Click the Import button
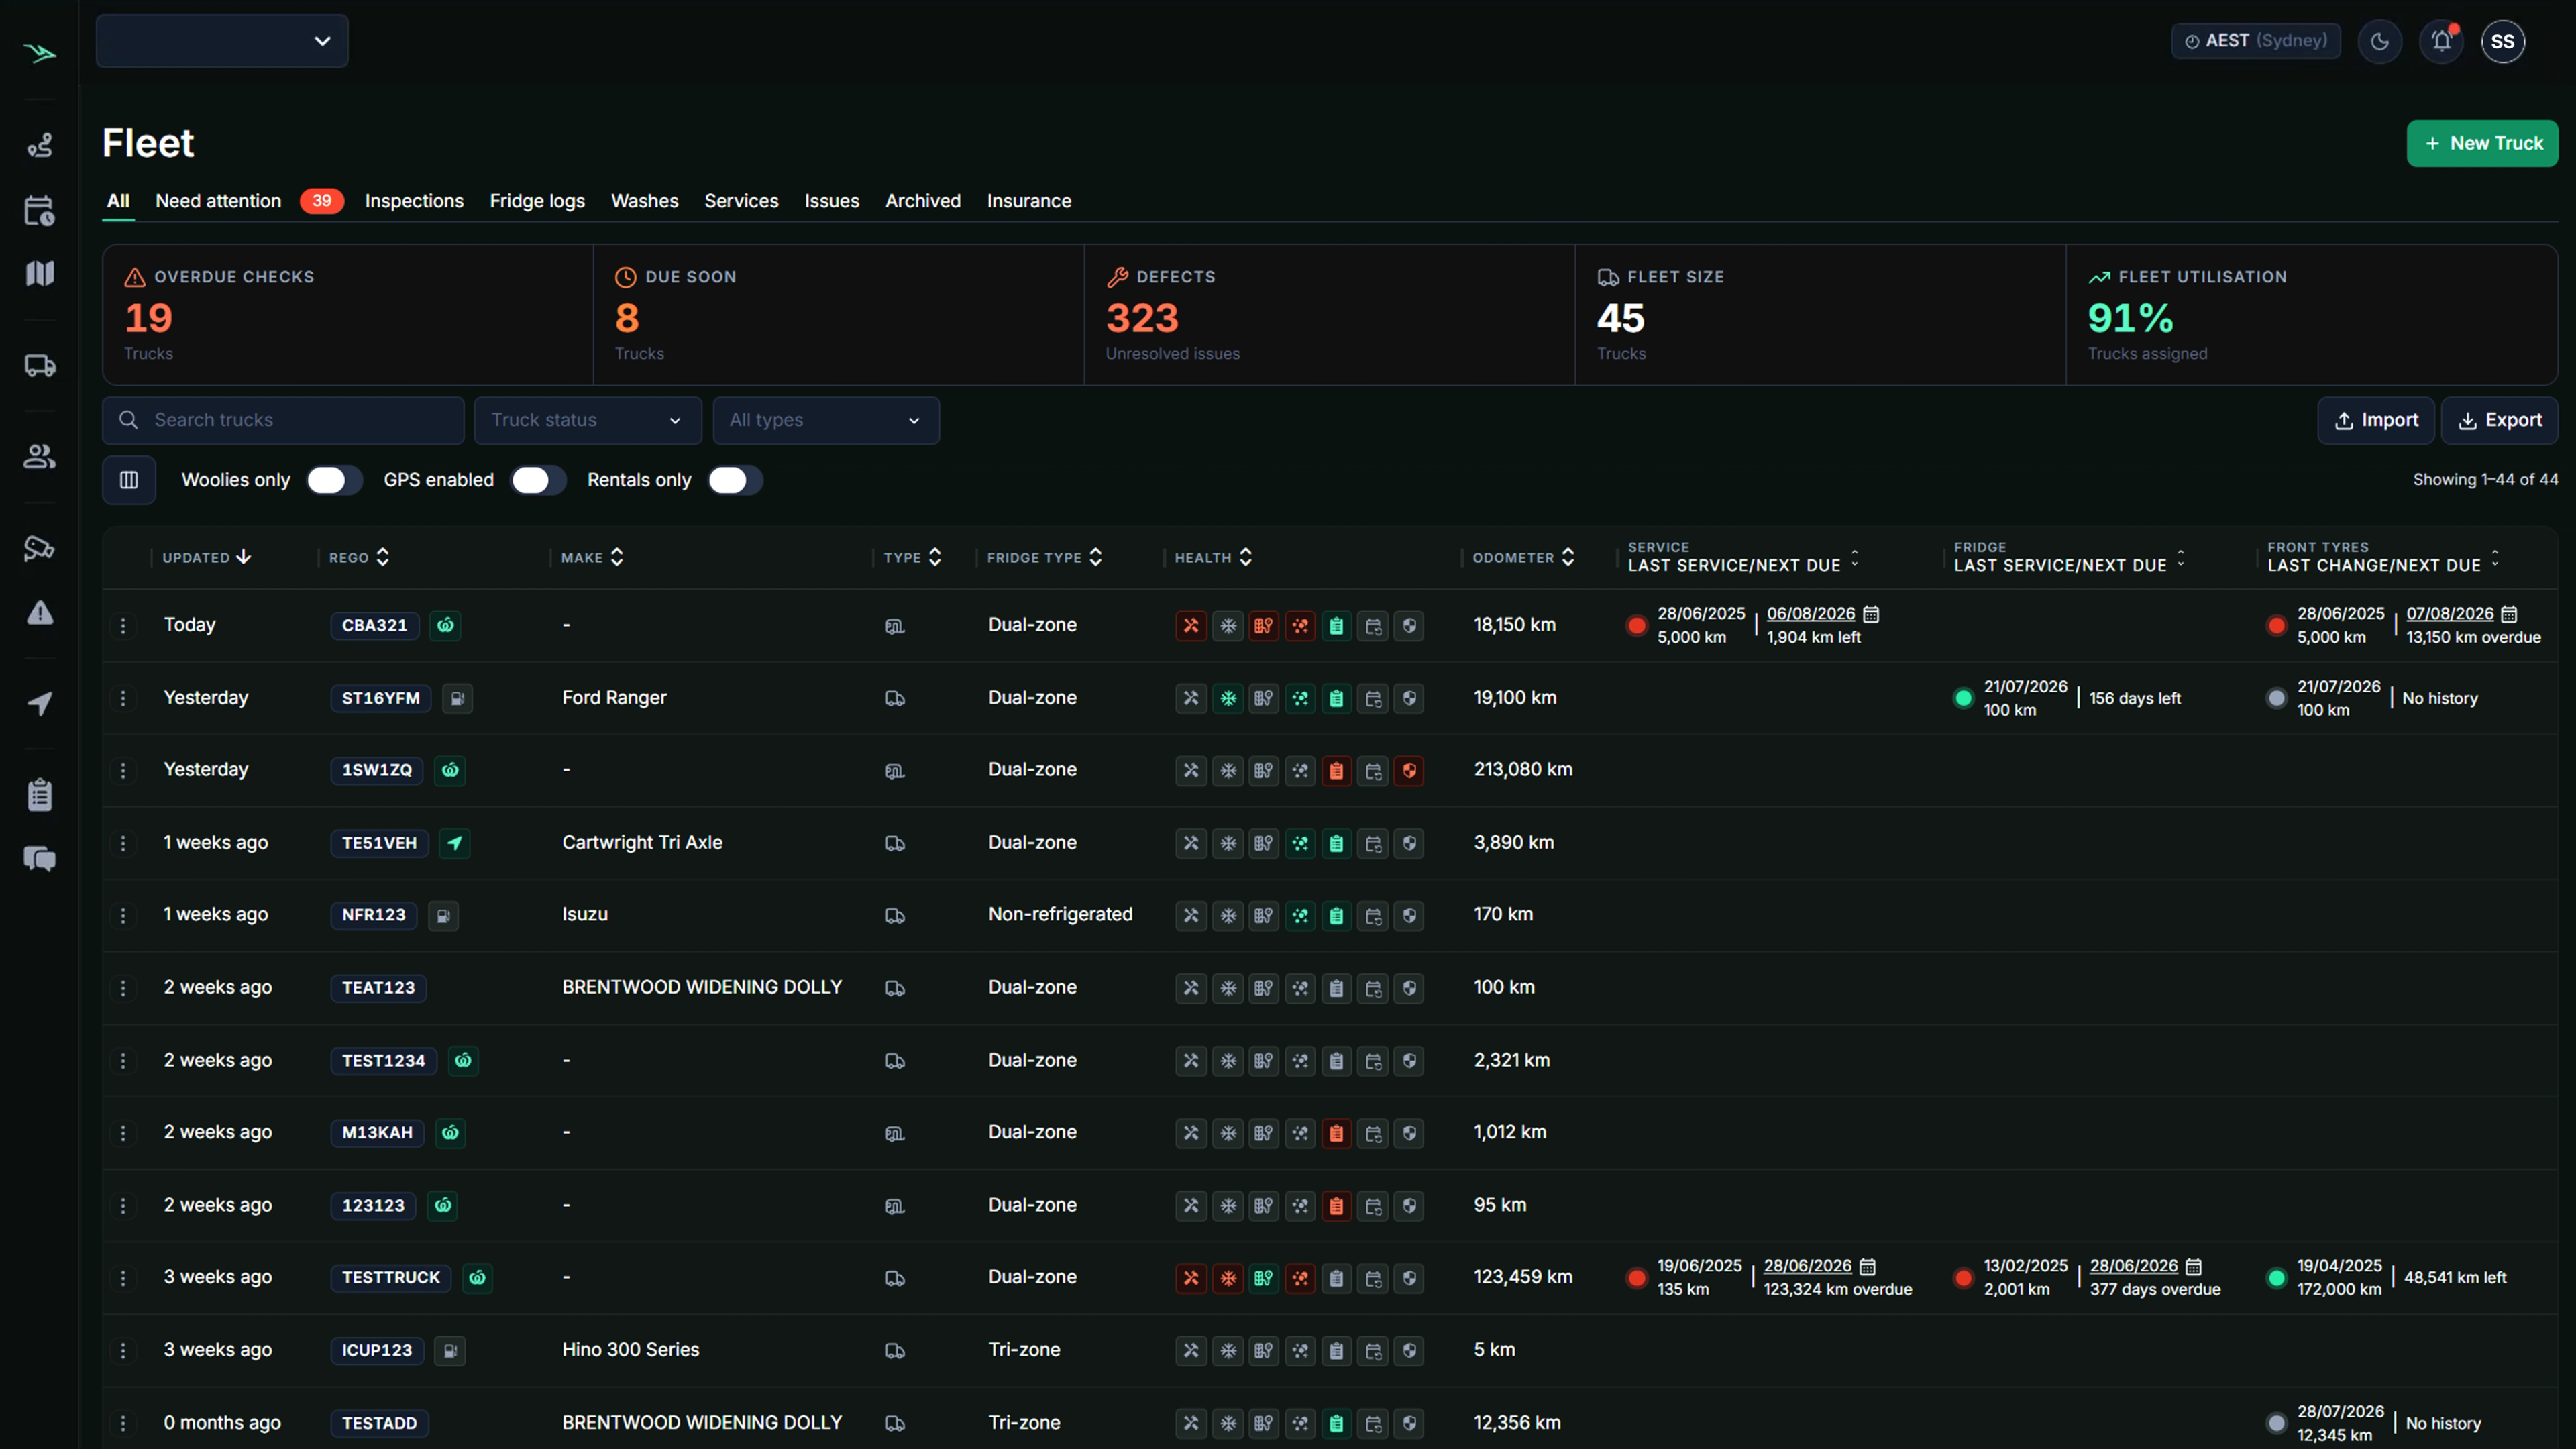This screenshot has height=1449, width=2576. pyautogui.click(x=2376, y=420)
